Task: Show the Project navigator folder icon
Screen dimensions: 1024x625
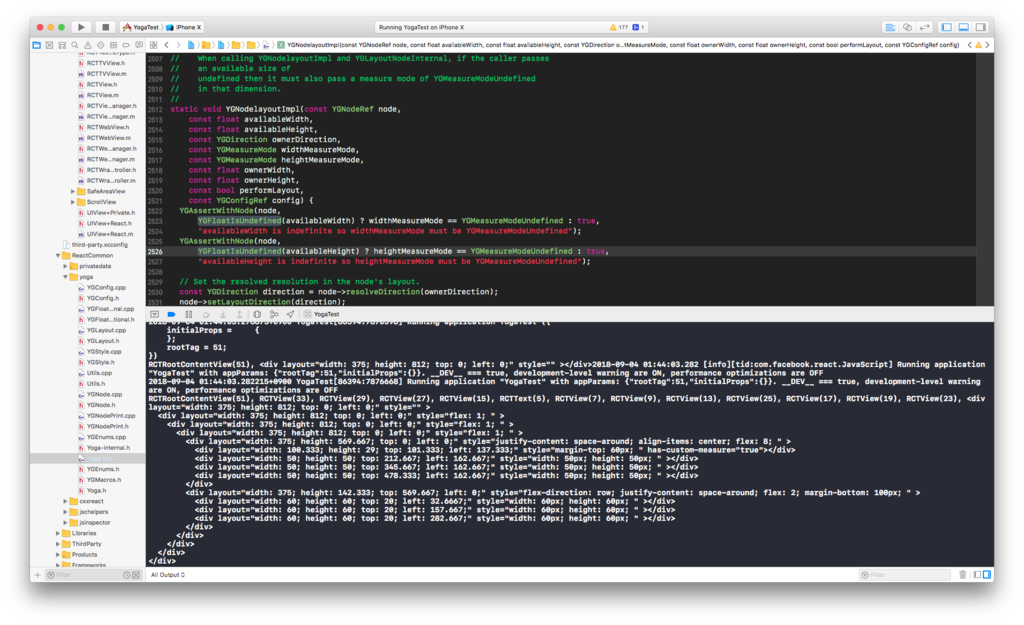Action: click(37, 45)
